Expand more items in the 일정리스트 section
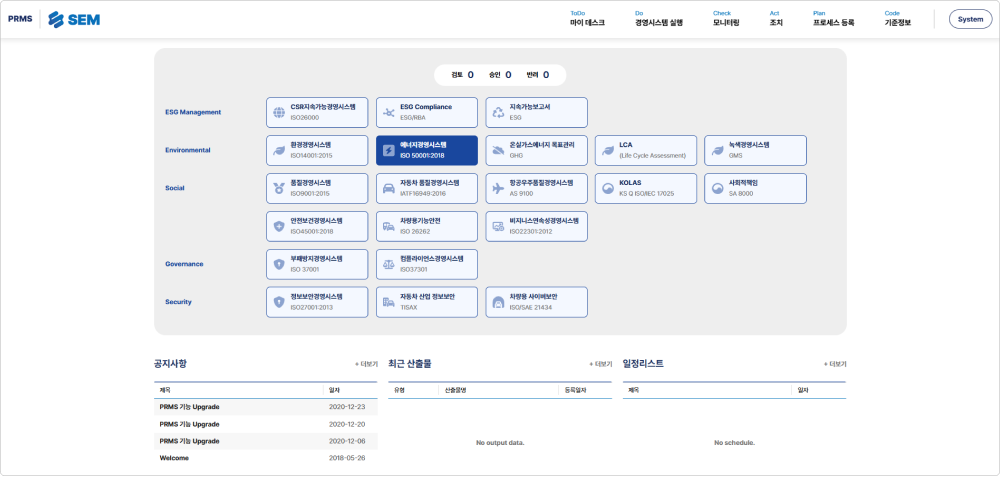 tap(835, 364)
